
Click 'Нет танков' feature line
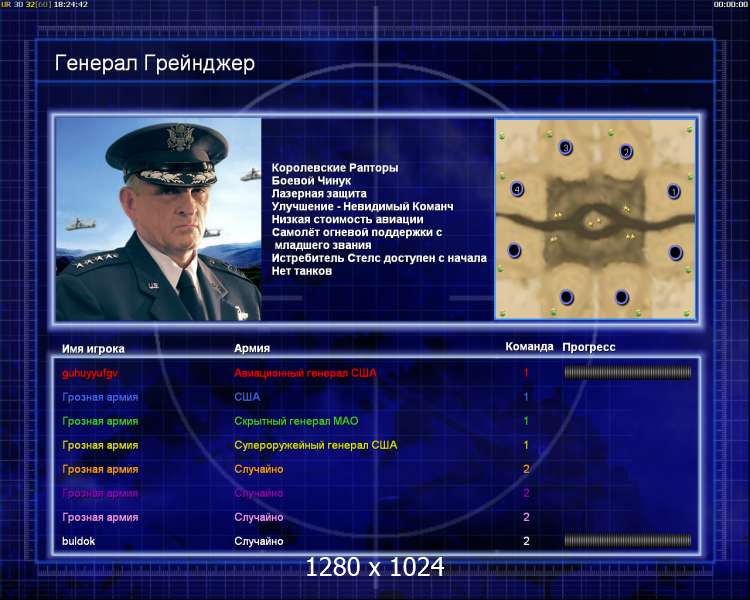[x=301, y=271]
